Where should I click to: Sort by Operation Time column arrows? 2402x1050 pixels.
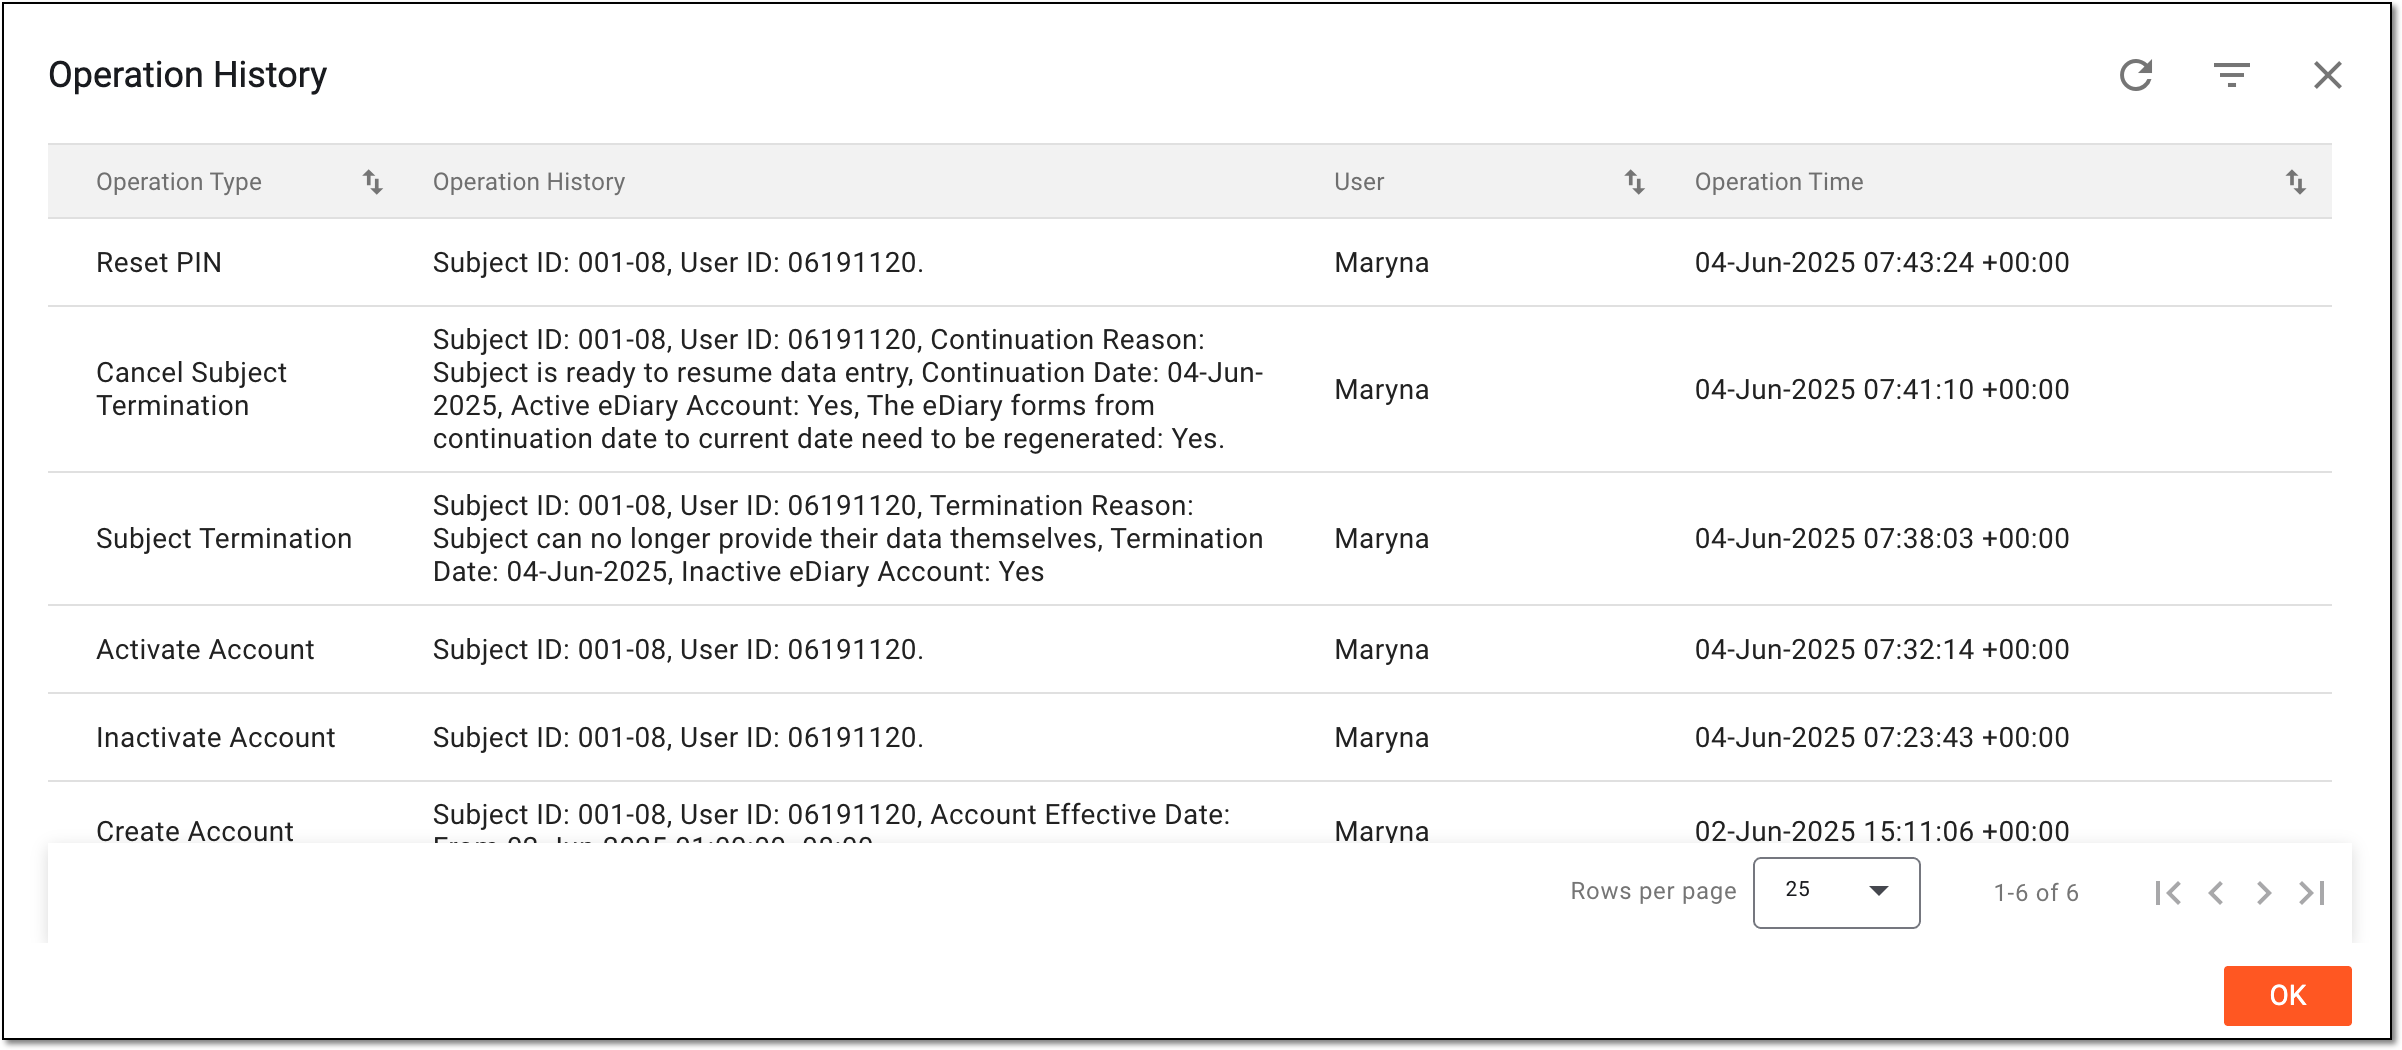coord(2295,182)
